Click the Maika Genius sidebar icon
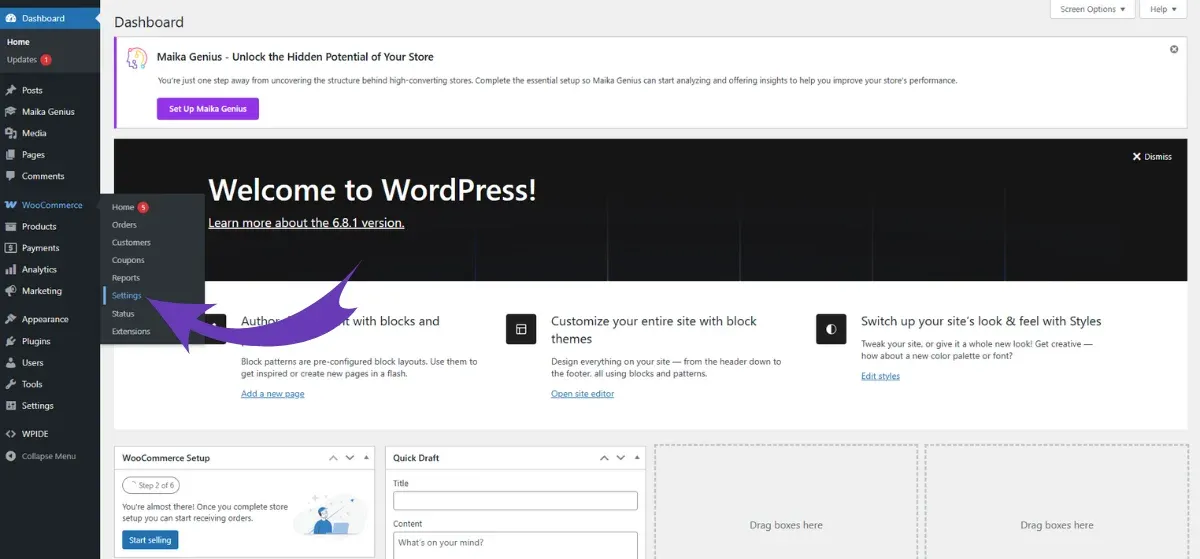 [11, 112]
